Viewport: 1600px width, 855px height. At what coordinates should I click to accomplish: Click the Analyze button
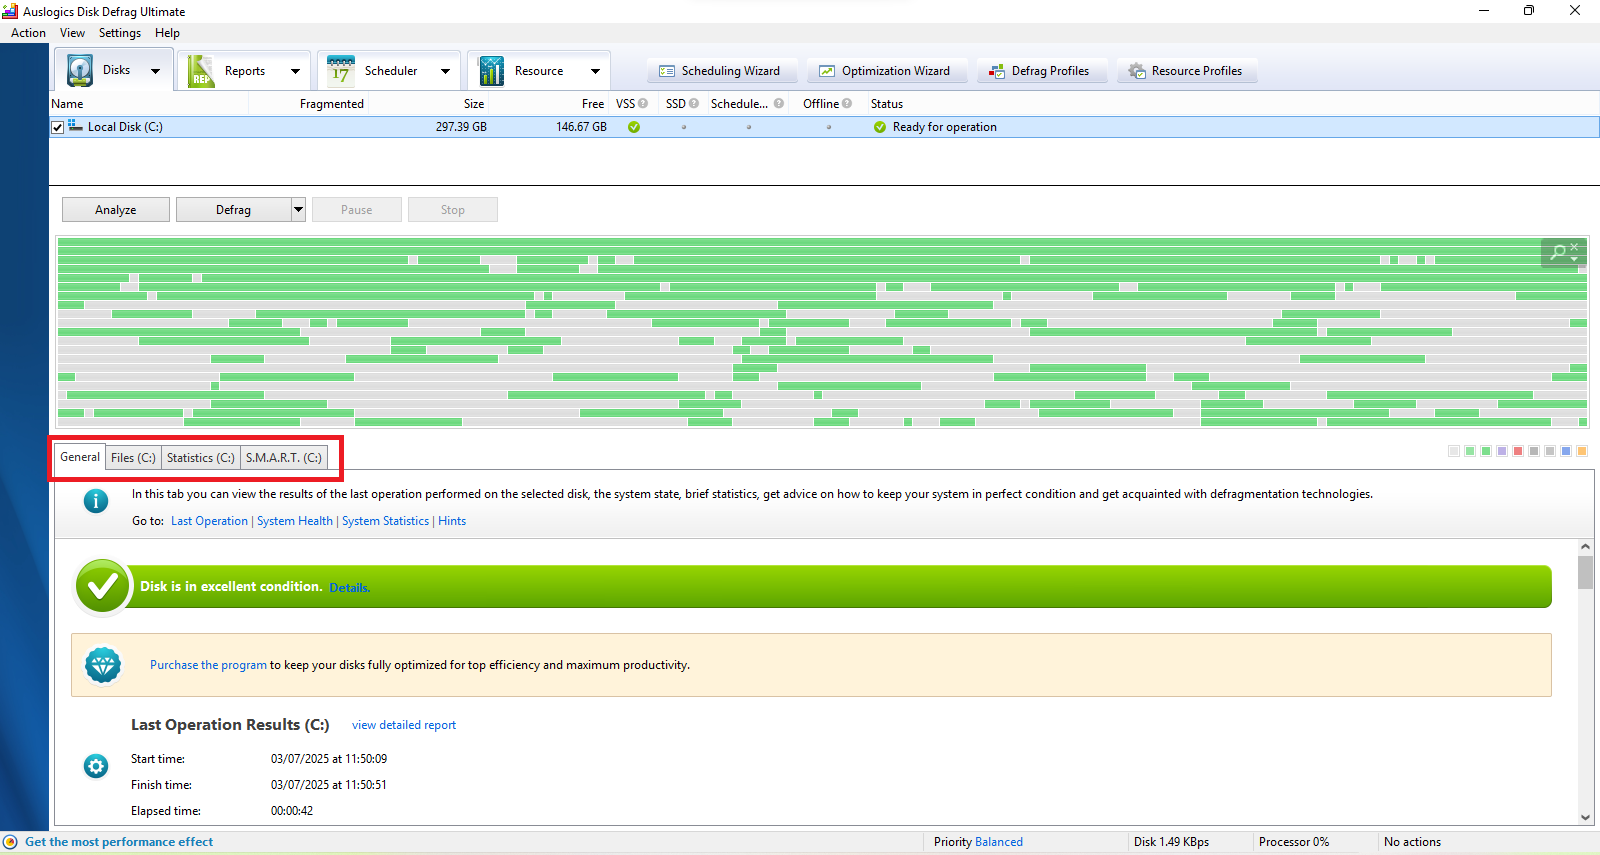click(x=116, y=210)
